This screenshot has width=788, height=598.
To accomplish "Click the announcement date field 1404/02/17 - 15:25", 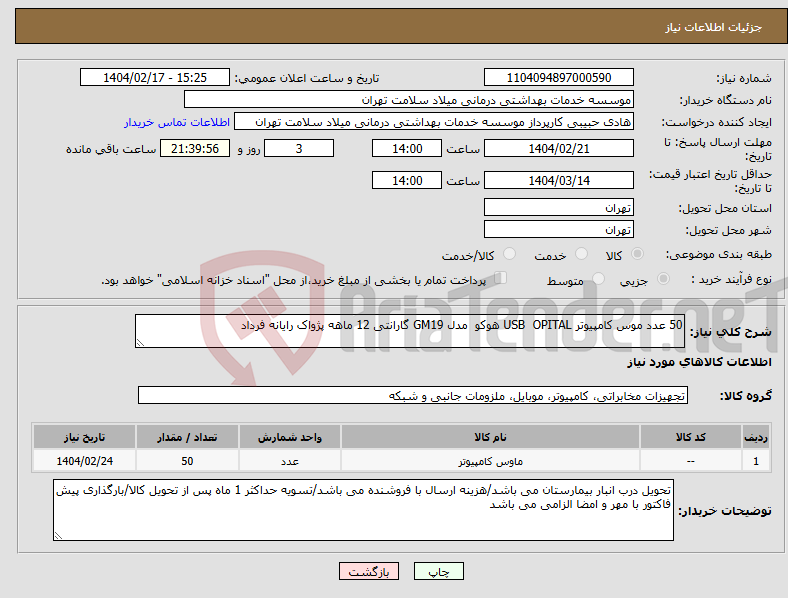I will coord(155,77).
